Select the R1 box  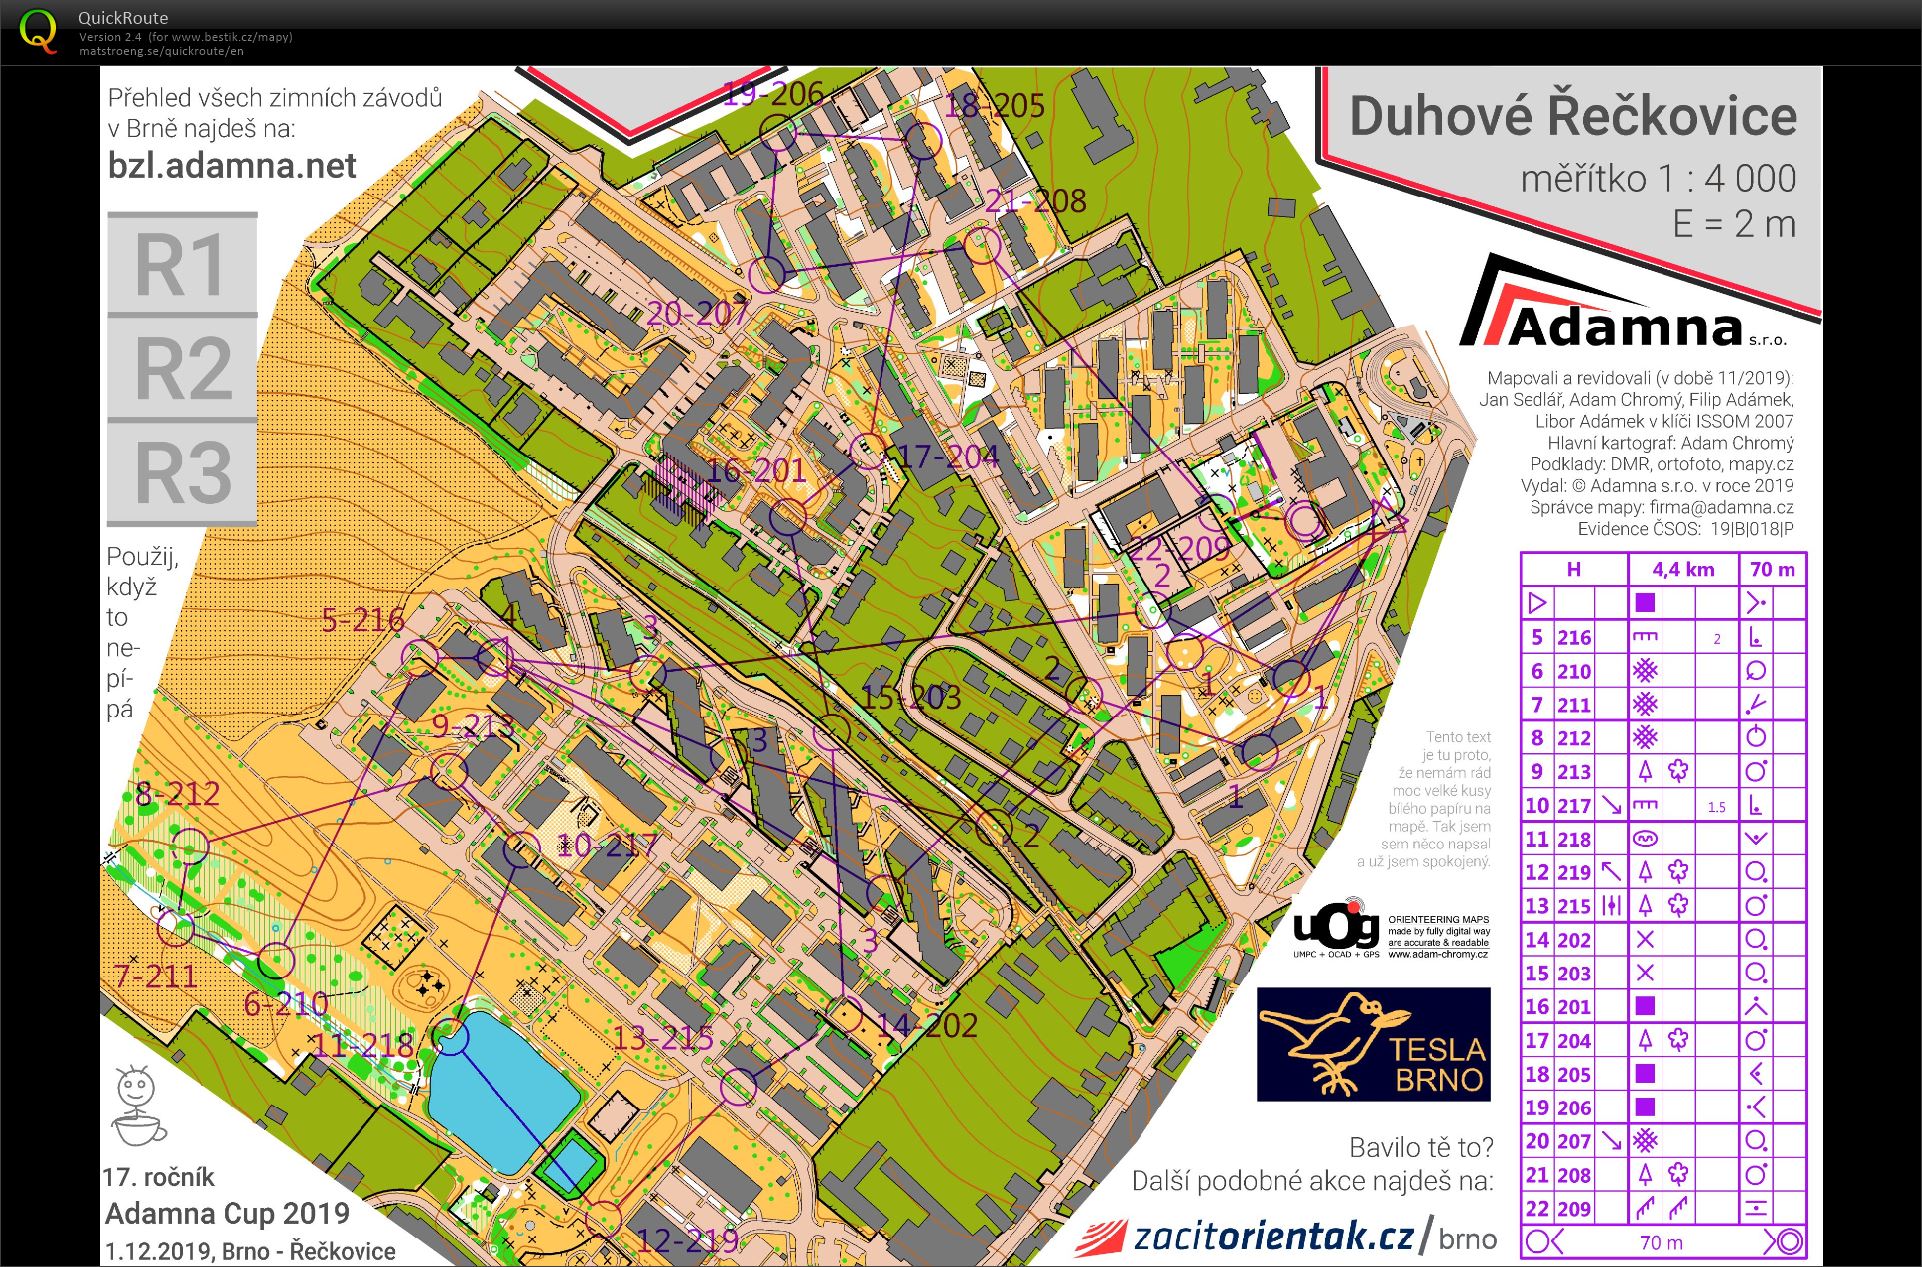coord(182,264)
